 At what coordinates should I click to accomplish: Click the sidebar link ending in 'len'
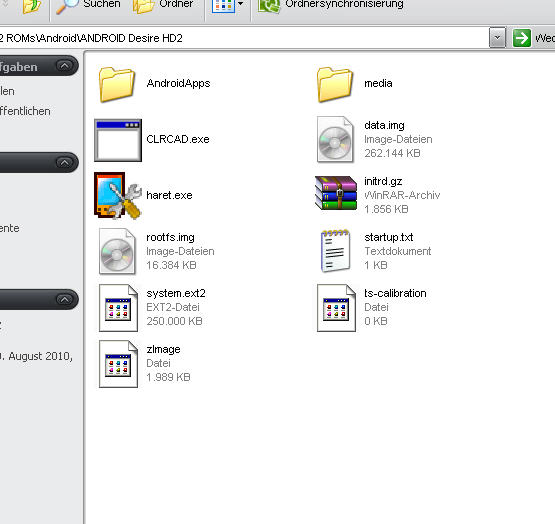coord(7,91)
